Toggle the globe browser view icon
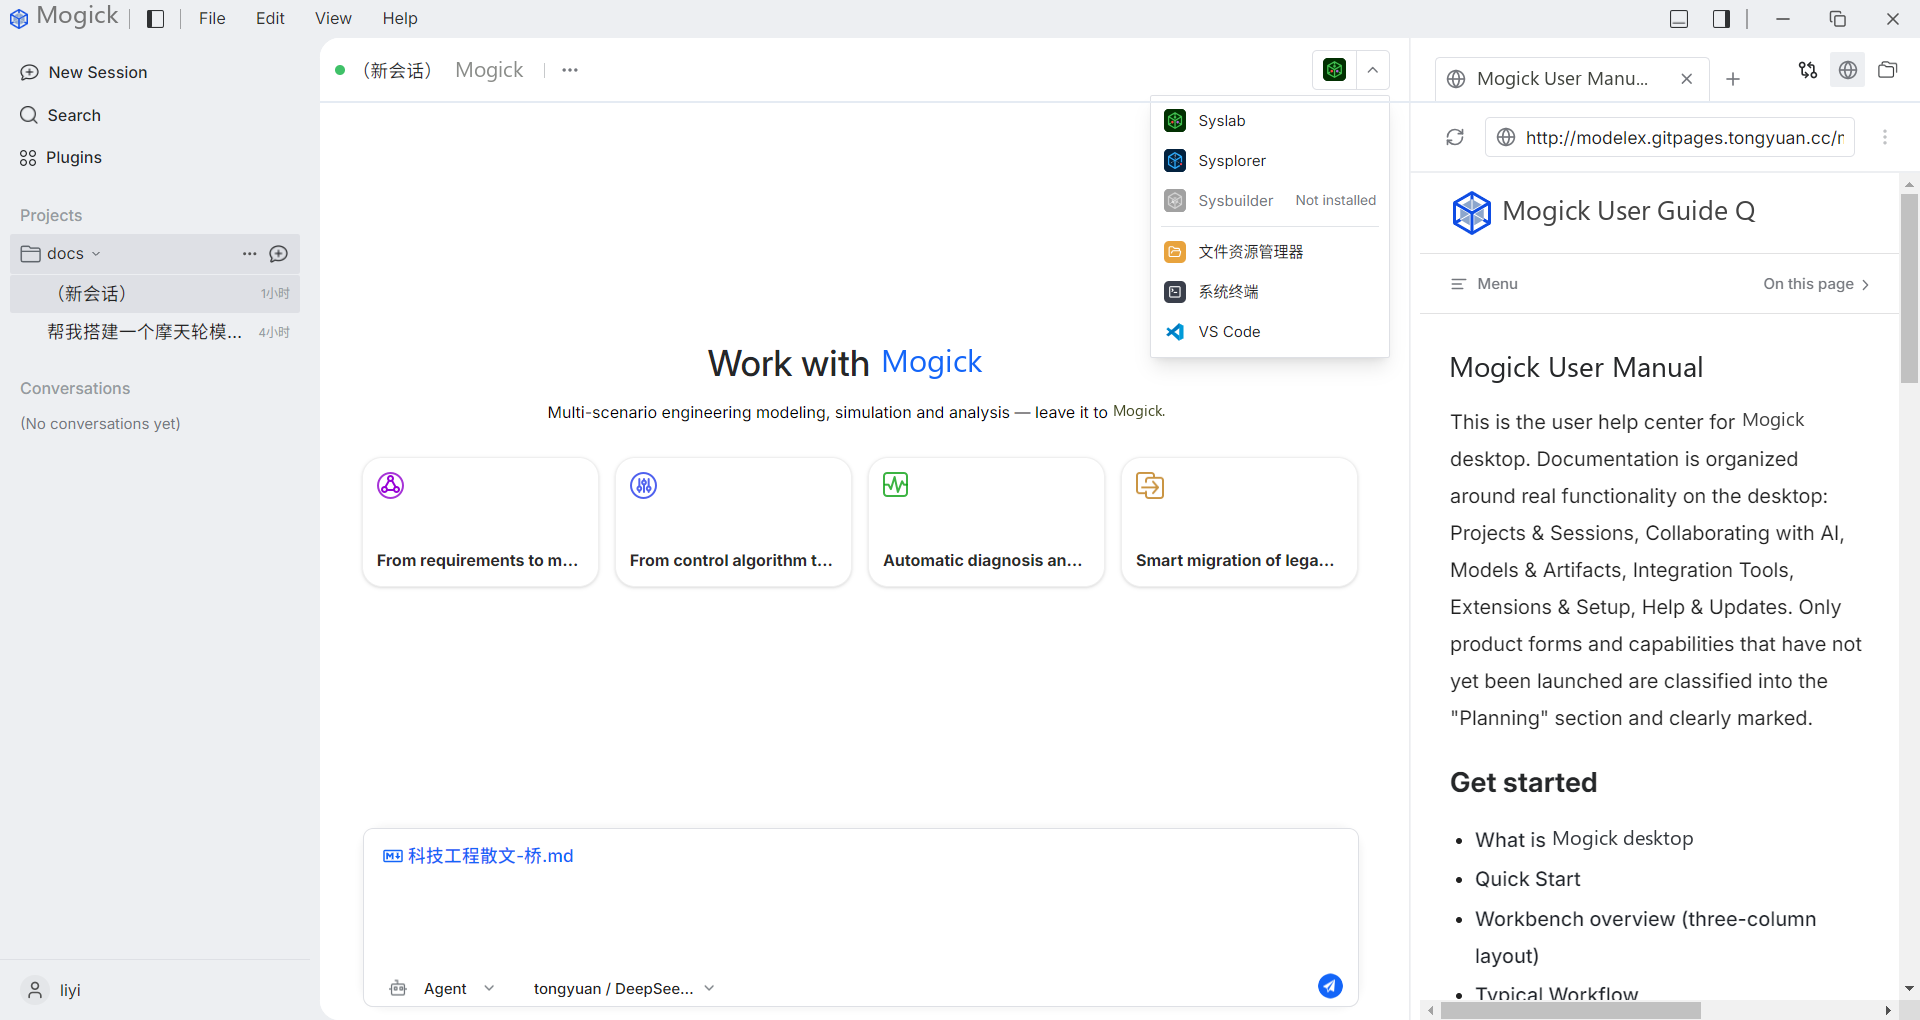Image resolution: width=1920 pixels, height=1020 pixels. (x=1848, y=70)
